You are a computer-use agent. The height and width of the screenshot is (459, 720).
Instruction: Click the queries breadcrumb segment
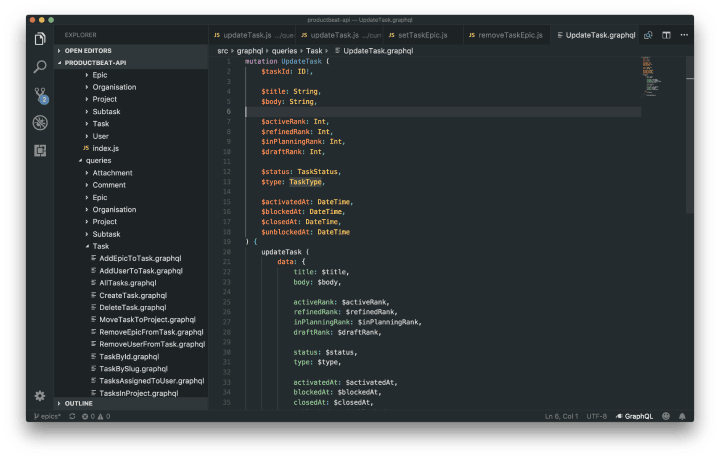(284, 51)
